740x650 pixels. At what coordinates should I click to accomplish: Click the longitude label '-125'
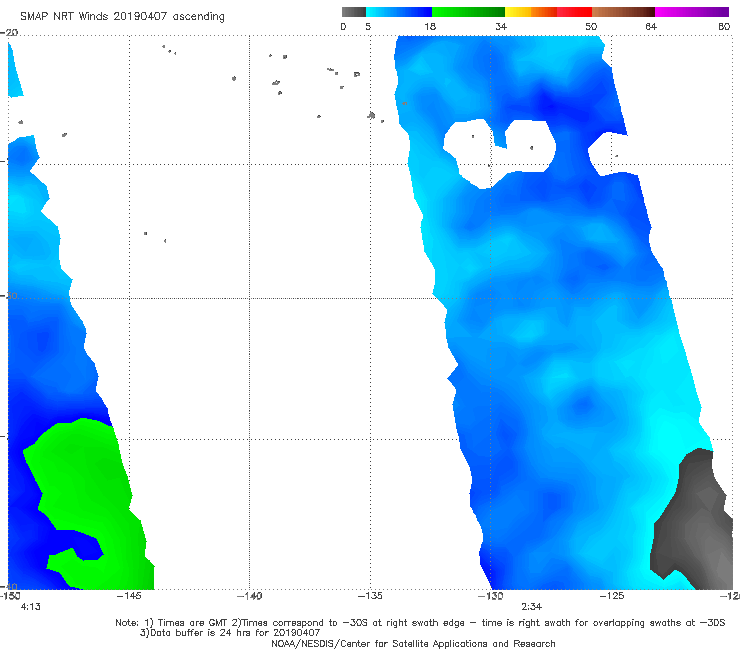point(612,596)
